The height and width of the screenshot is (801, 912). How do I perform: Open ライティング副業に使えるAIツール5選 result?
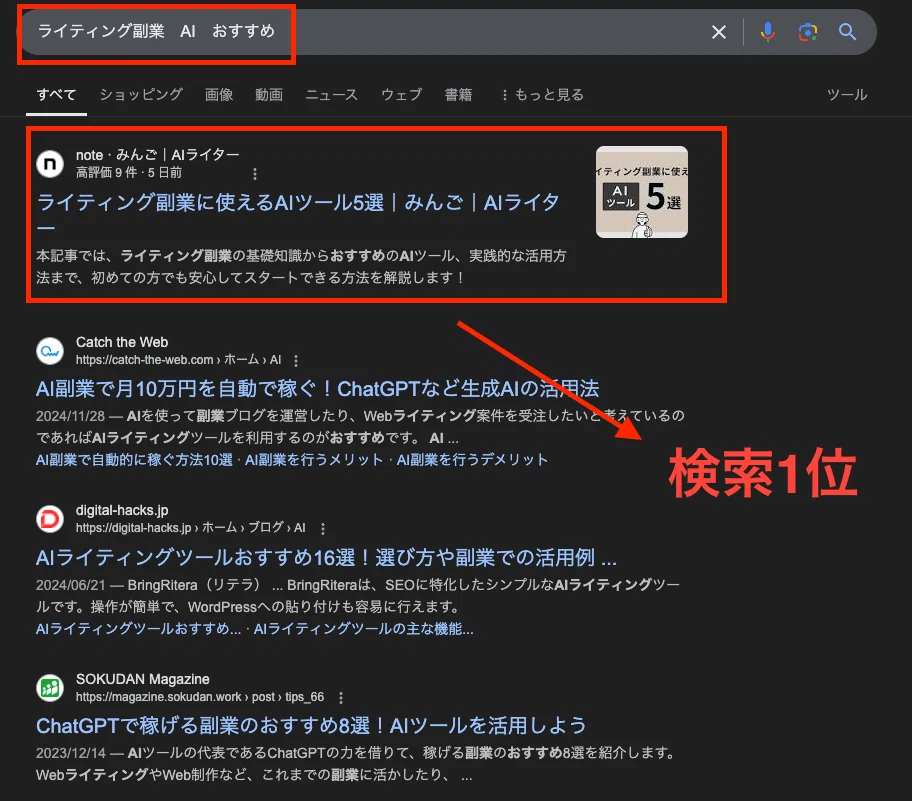pyautogui.click(x=298, y=212)
